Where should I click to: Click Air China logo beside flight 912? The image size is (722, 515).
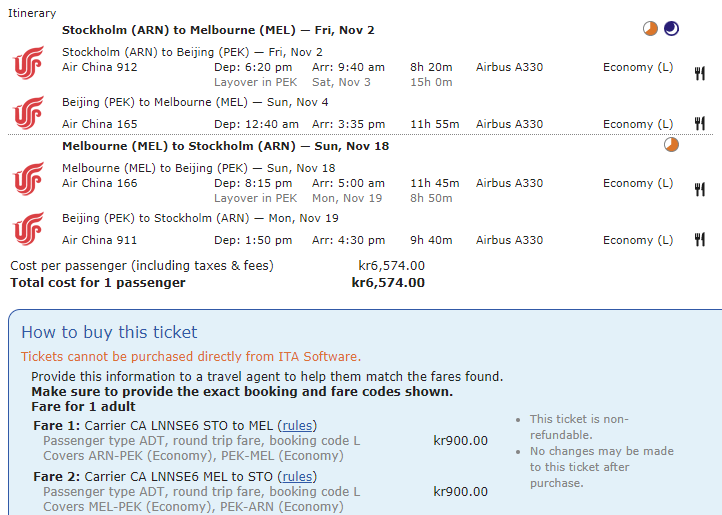29,64
